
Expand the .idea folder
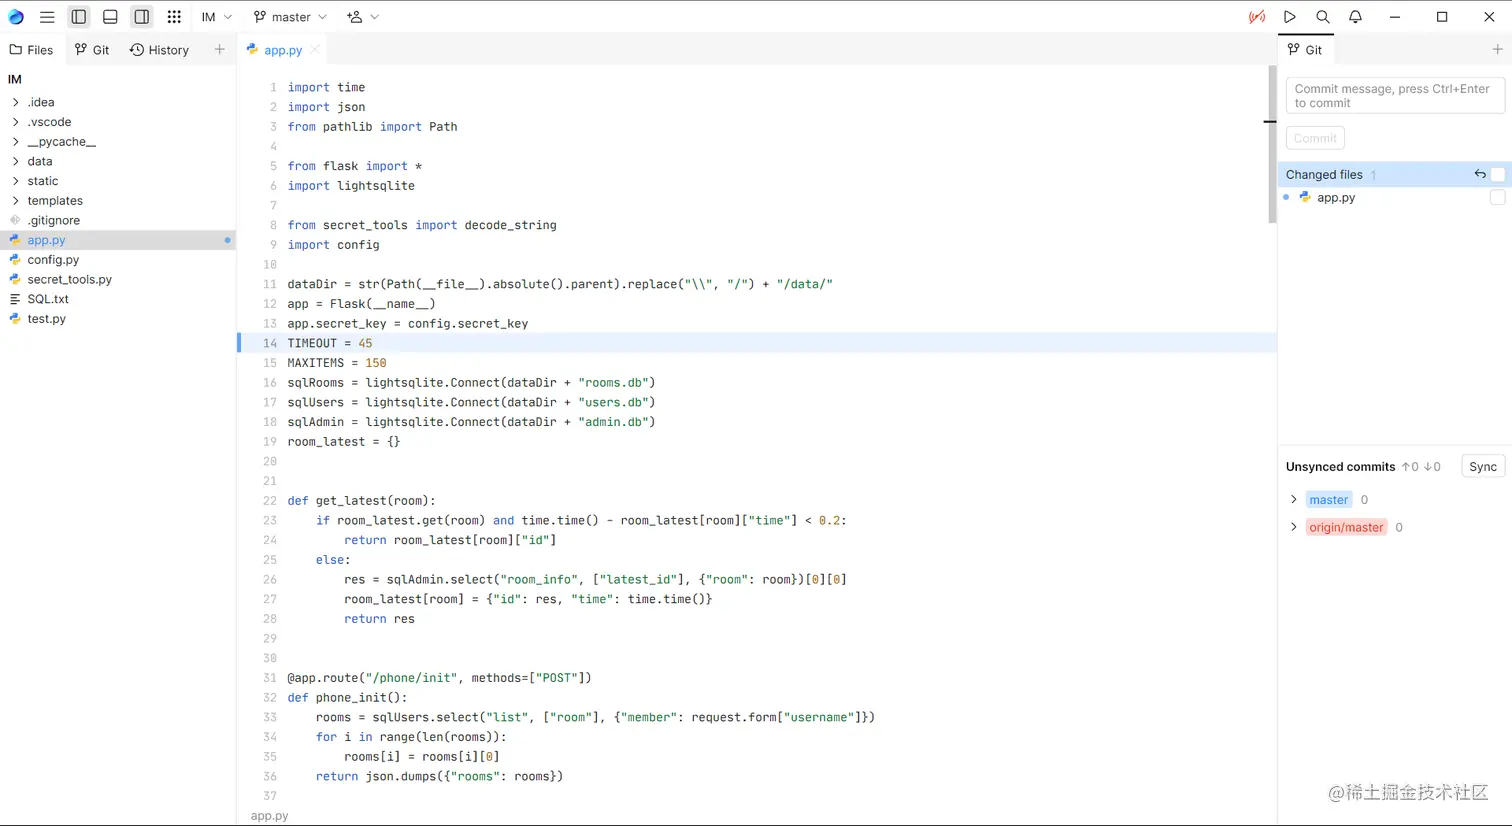click(x=16, y=102)
